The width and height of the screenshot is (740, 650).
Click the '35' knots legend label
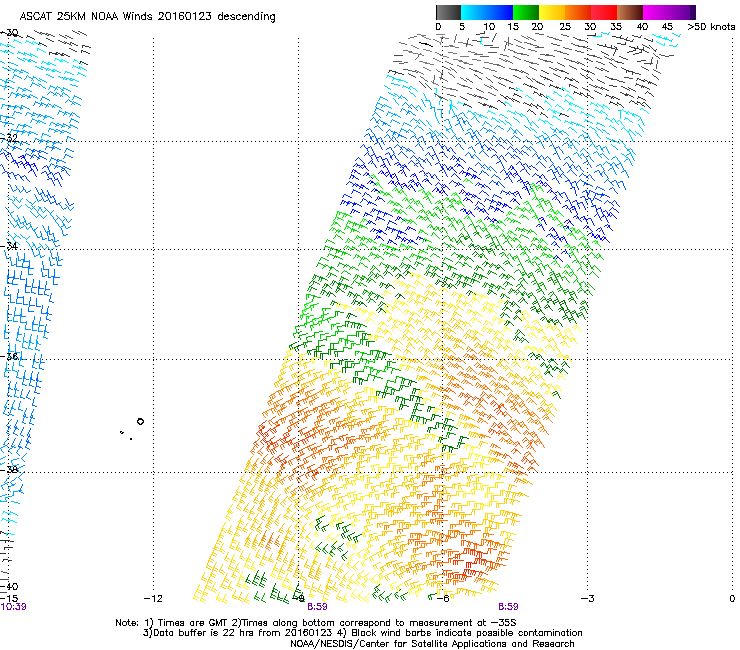pyautogui.click(x=616, y=27)
